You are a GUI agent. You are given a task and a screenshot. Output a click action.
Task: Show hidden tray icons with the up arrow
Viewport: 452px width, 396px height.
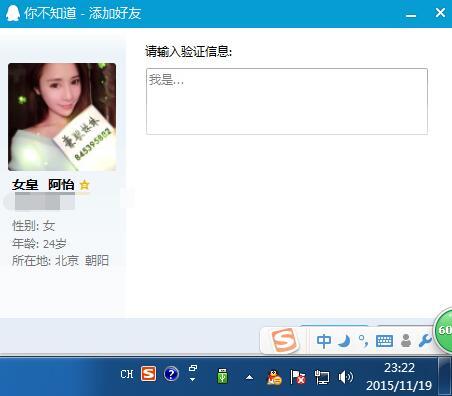pyautogui.click(x=249, y=377)
